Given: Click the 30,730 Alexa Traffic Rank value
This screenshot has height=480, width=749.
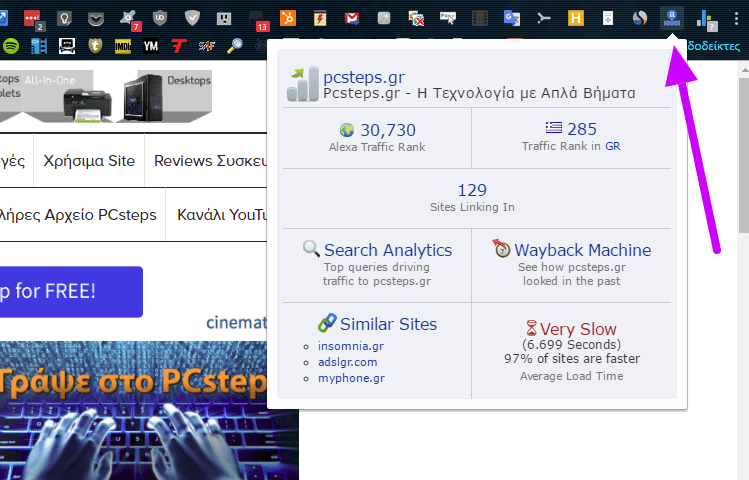Looking at the screenshot, I should click(x=388, y=130).
